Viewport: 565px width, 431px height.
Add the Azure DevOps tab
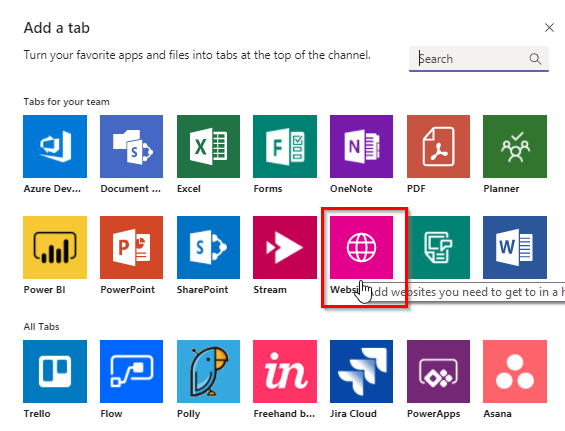coord(55,146)
